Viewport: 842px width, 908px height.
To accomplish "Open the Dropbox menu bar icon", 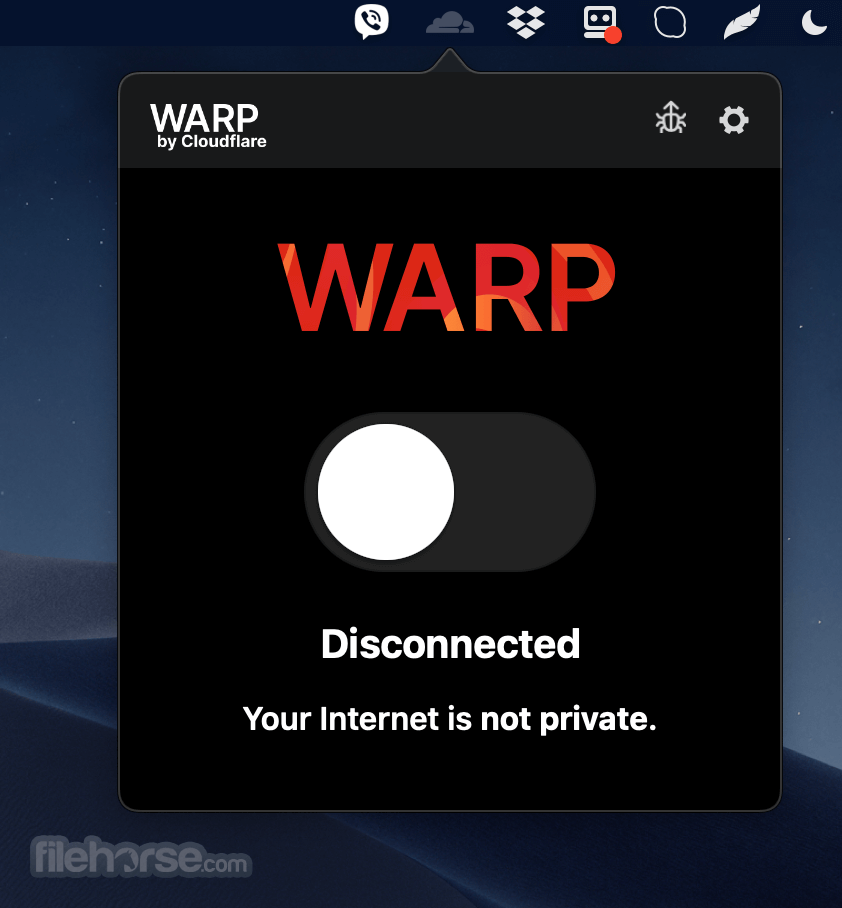I will (526, 23).
